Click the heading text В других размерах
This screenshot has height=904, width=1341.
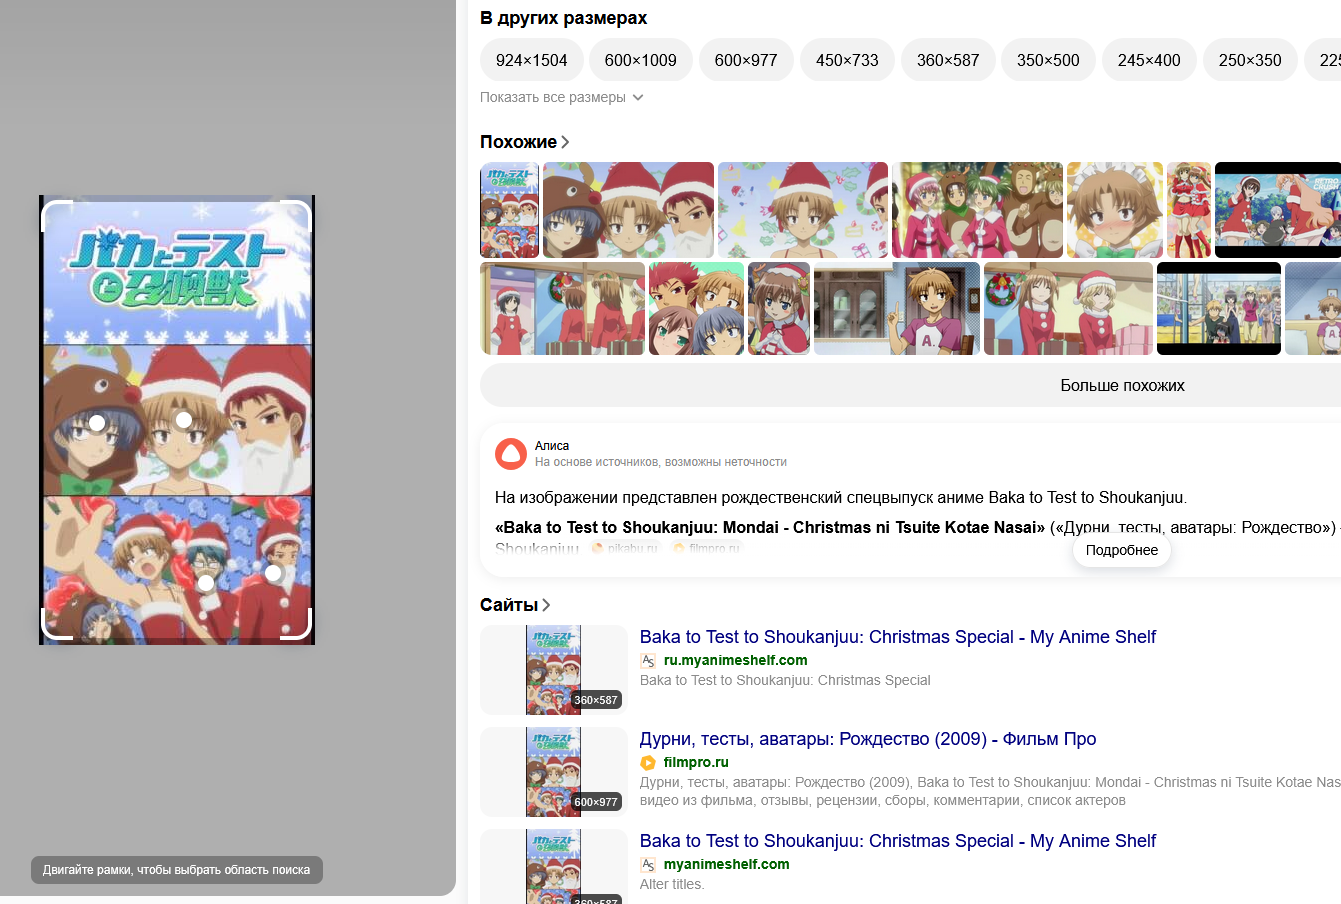[x=563, y=18]
